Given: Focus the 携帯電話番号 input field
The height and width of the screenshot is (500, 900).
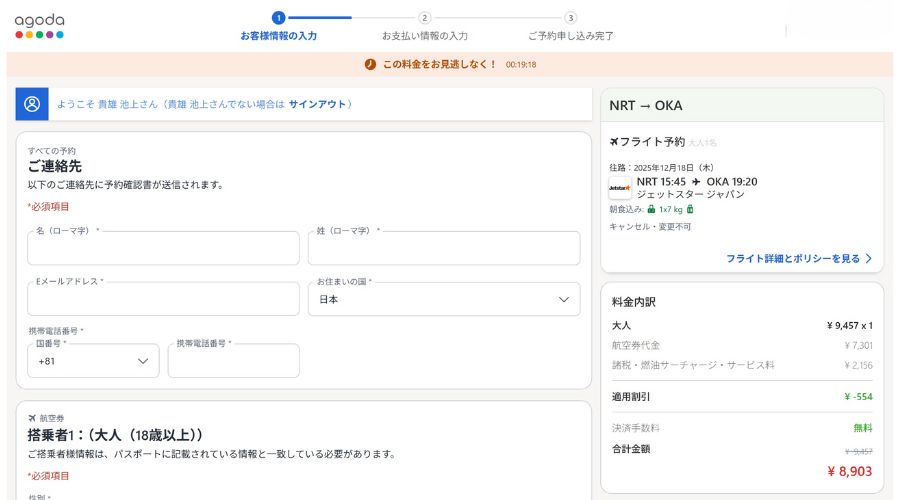Looking at the screenshot, I should pos(234,361).
